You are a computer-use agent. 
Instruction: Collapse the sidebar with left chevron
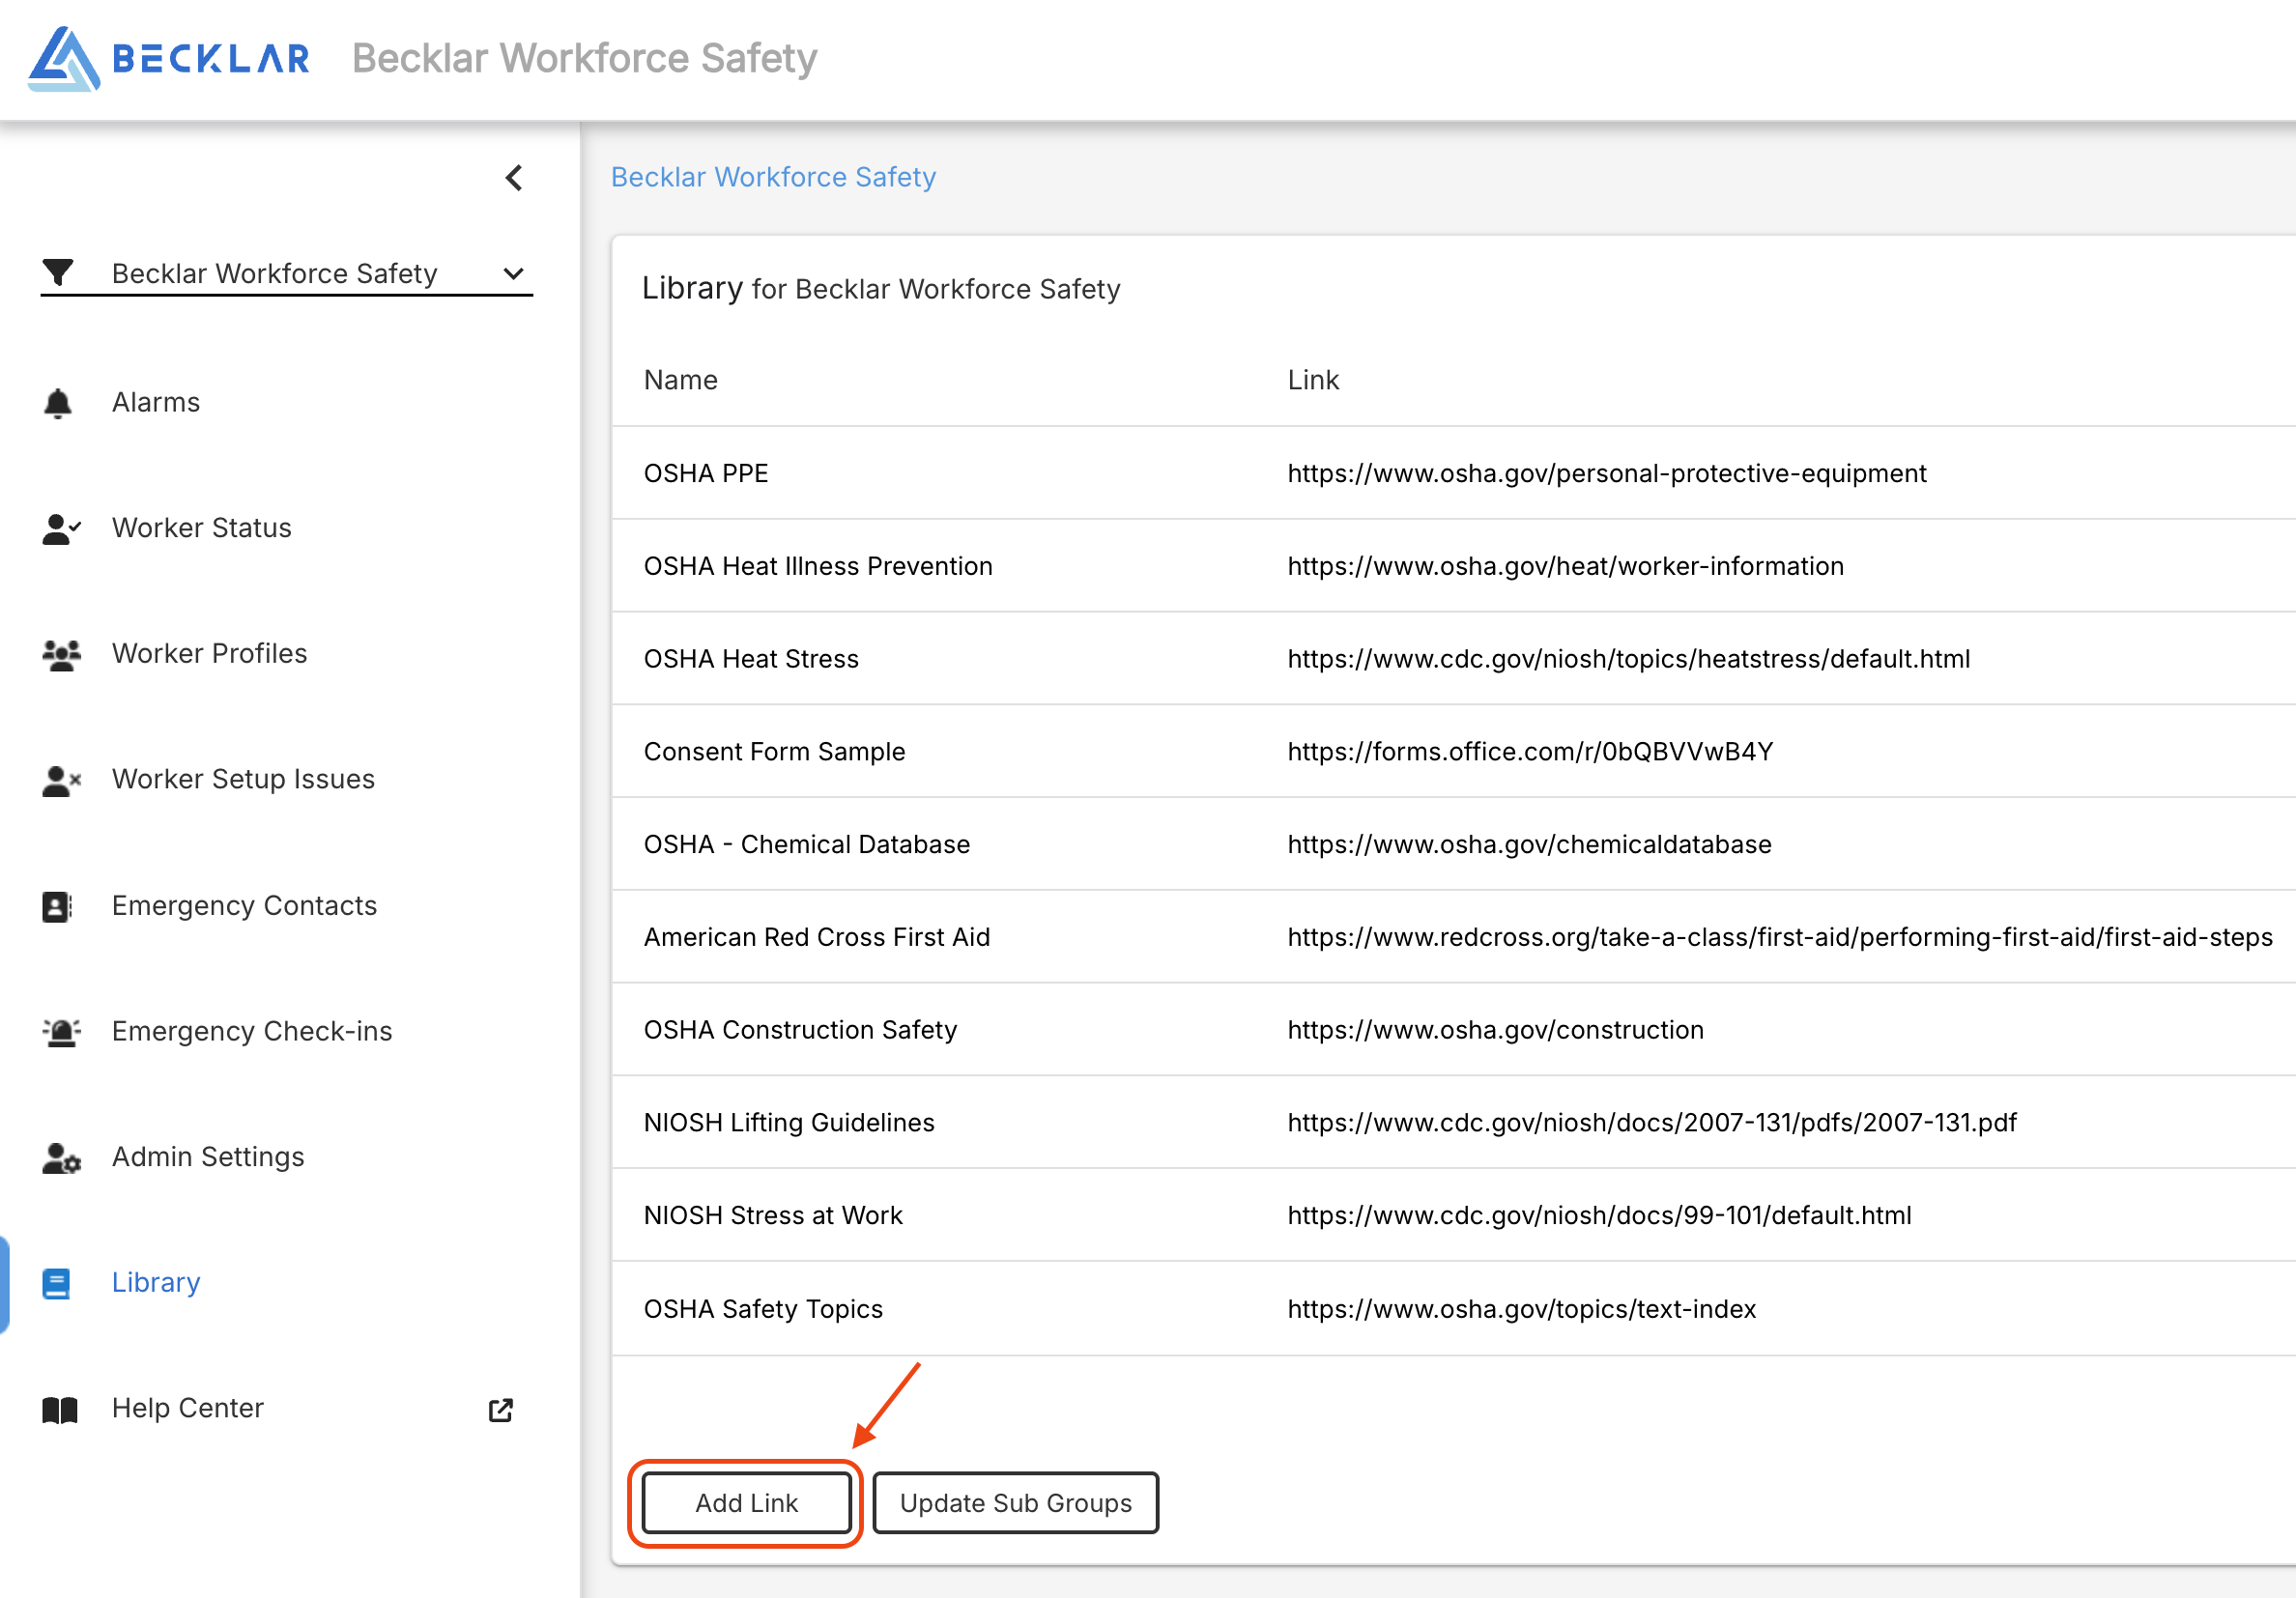(x=514, y=178)
